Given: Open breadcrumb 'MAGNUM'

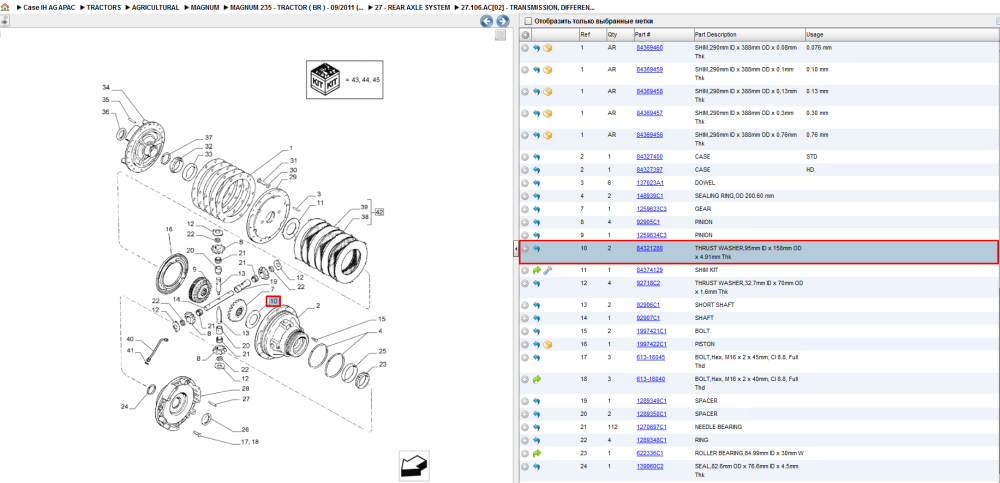Looking at the screenshot, I should [205, 8].
